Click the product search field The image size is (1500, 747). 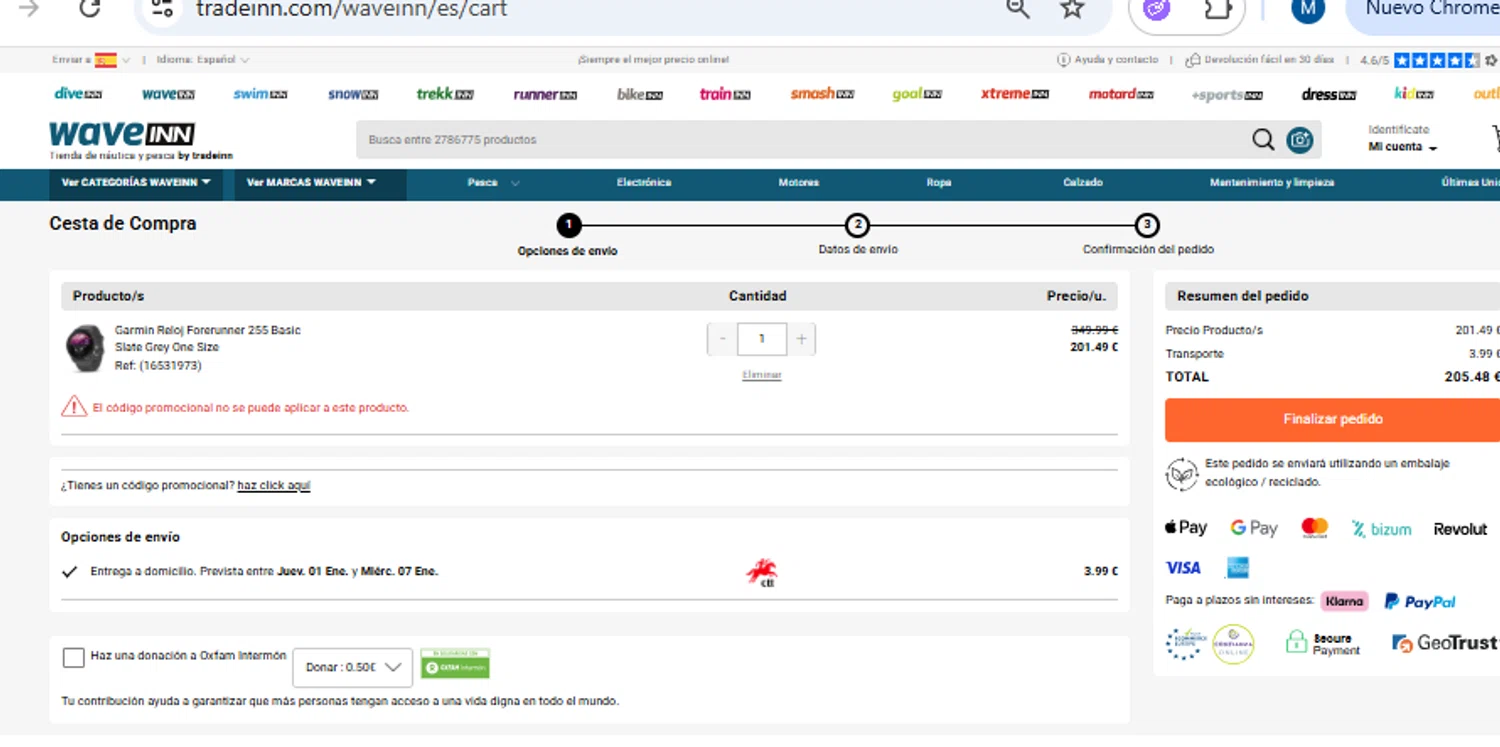(800, 140)
